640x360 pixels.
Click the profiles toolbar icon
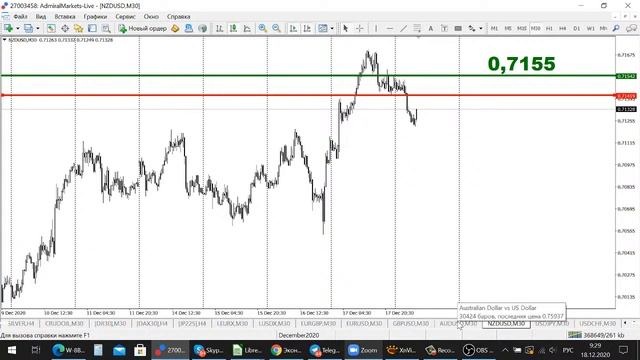[28, 28]
